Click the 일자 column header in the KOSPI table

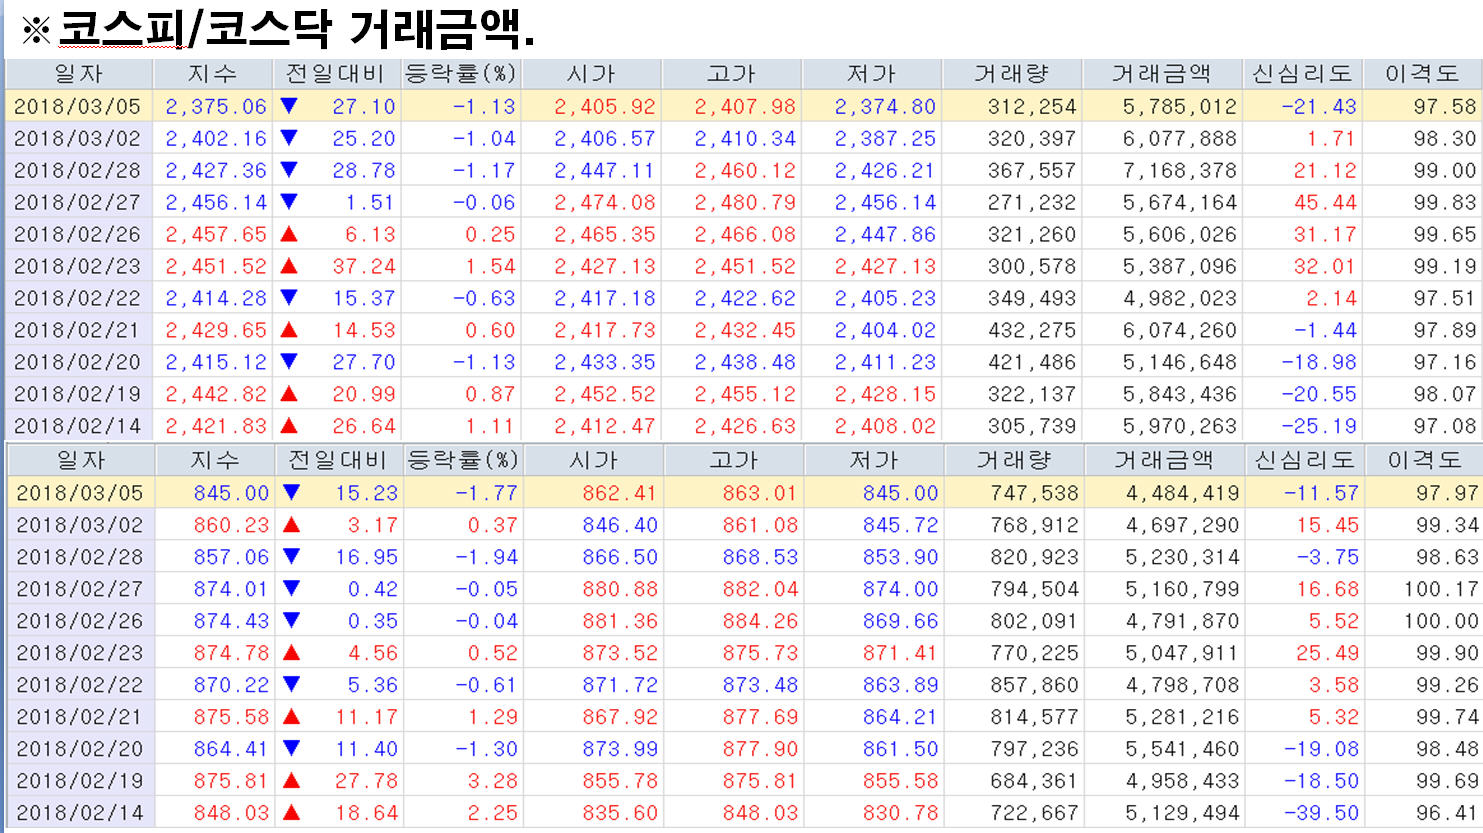click(x=78, y=74)
